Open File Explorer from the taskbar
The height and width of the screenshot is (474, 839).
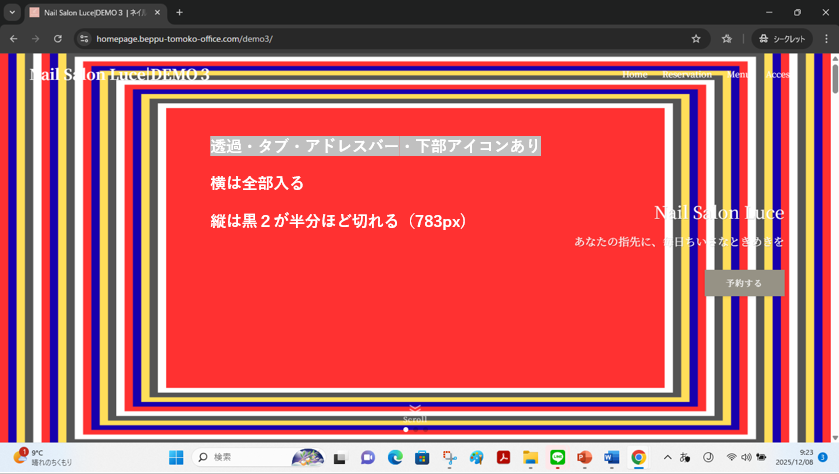coord(530,457)
